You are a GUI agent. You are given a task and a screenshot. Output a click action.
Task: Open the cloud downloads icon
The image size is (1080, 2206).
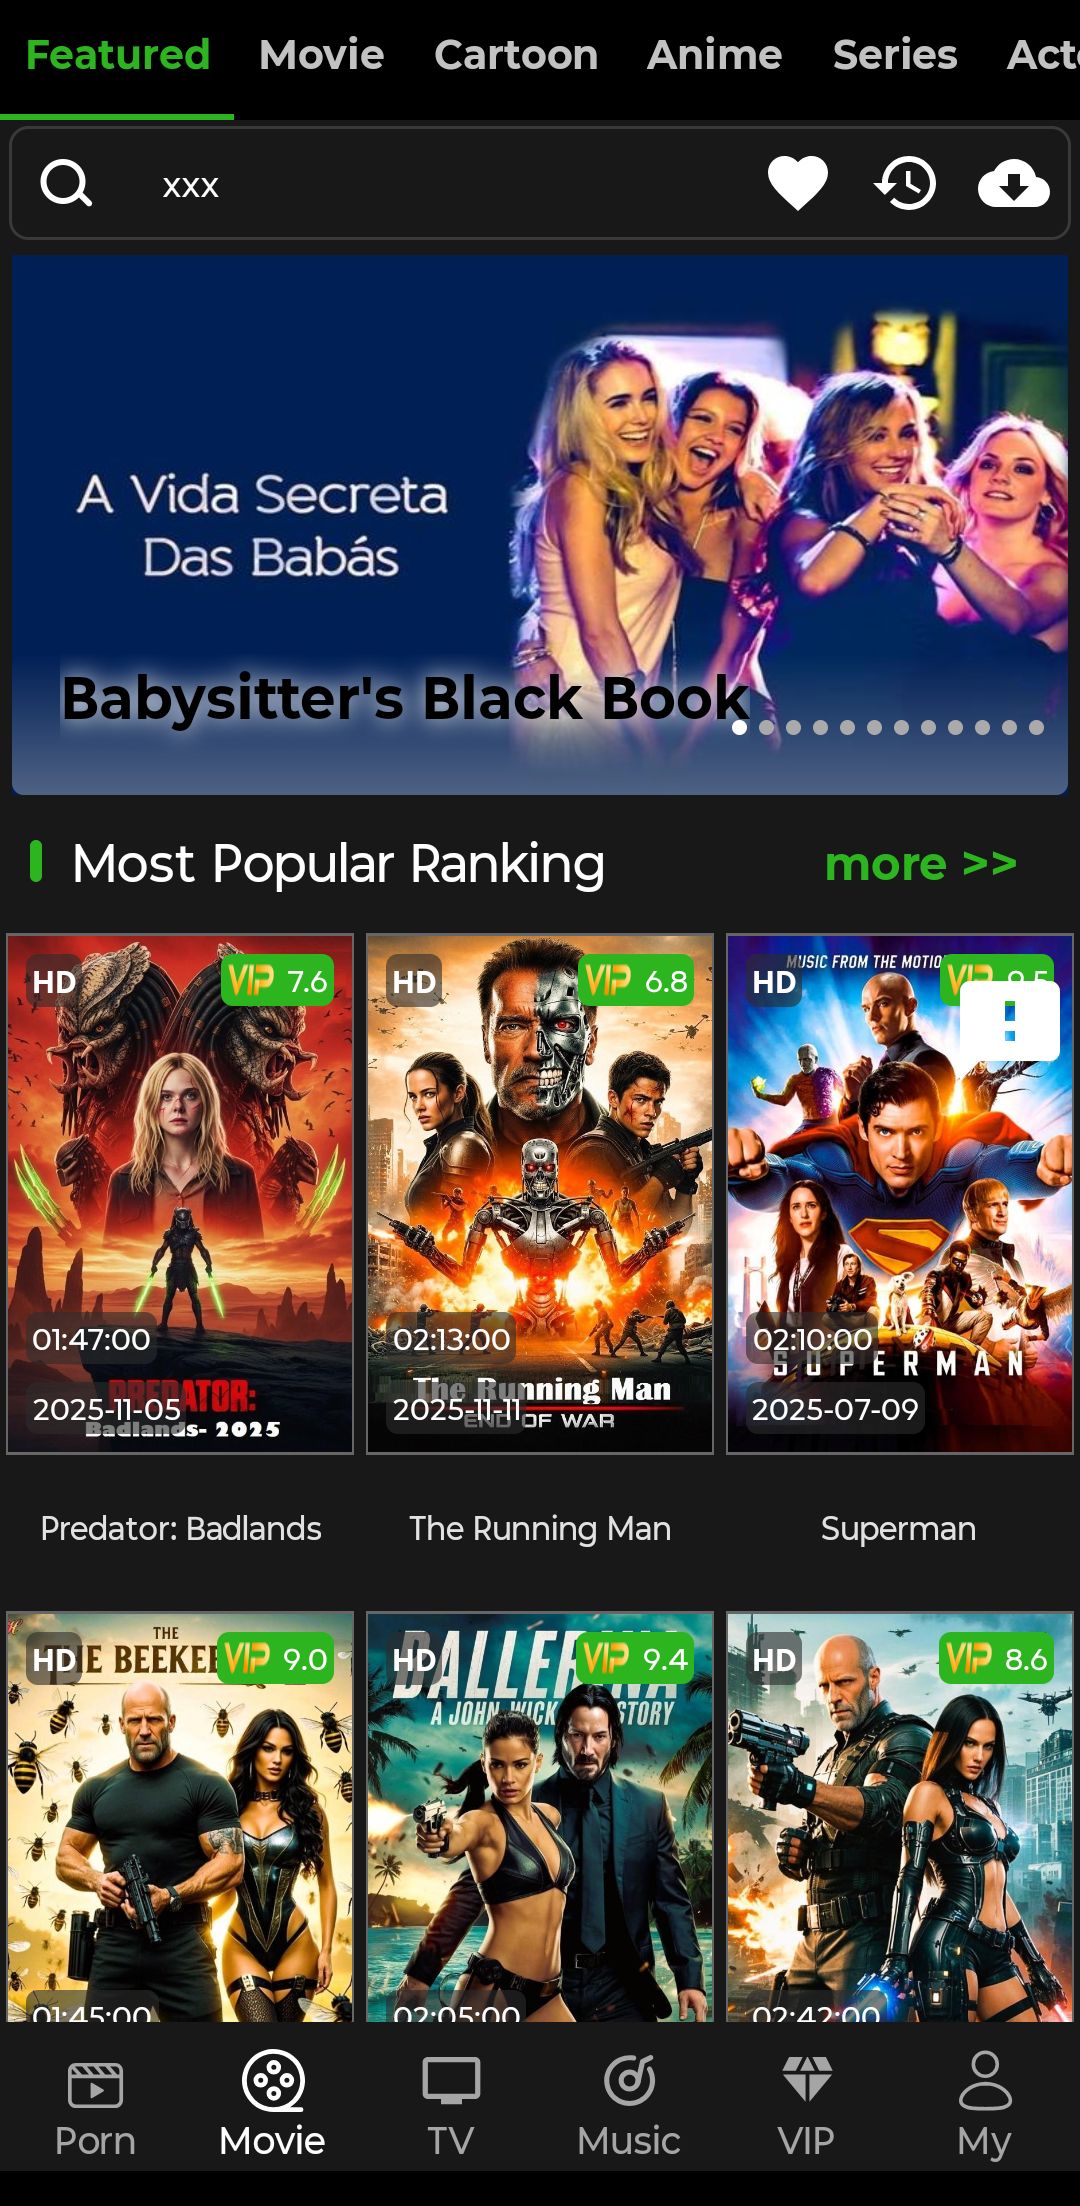pyautogui.click(x=1013, y=184)
